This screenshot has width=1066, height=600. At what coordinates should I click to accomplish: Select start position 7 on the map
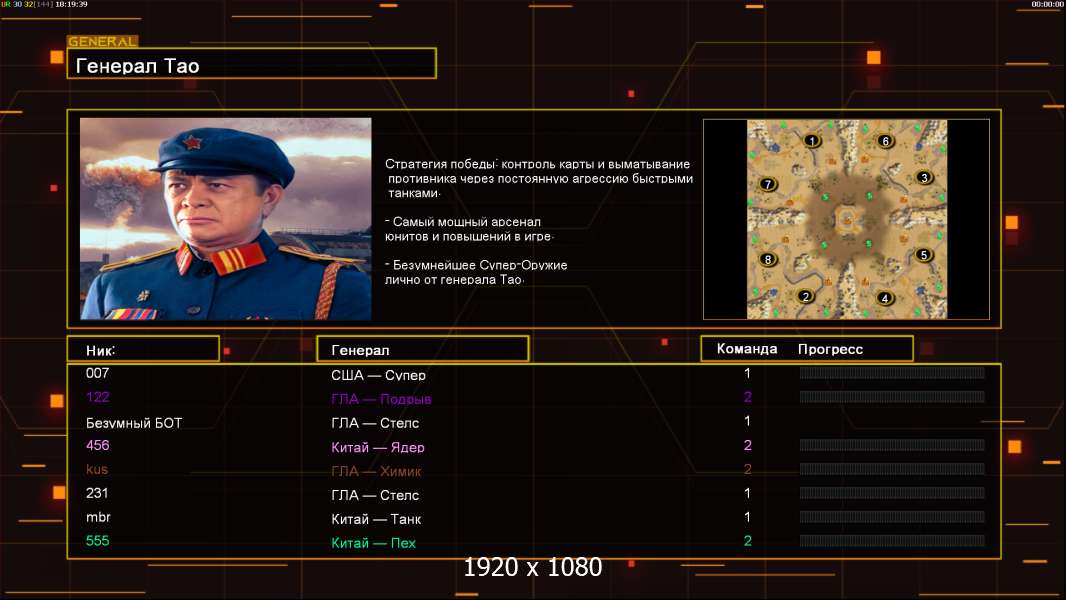pos(768,184)
